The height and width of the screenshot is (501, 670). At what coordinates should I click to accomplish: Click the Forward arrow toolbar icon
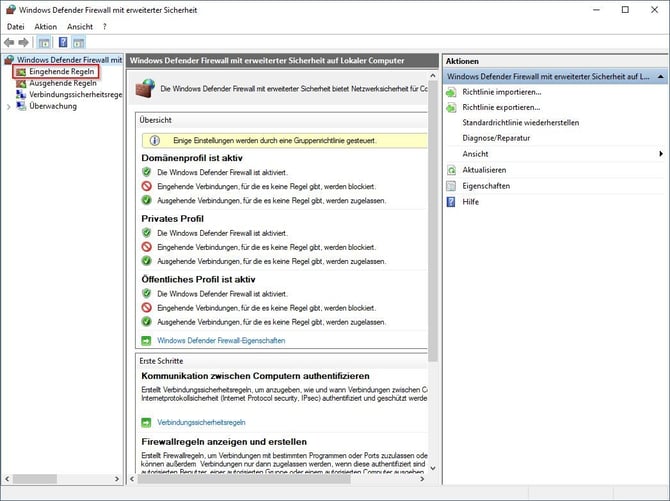click(x=24, y=43)
